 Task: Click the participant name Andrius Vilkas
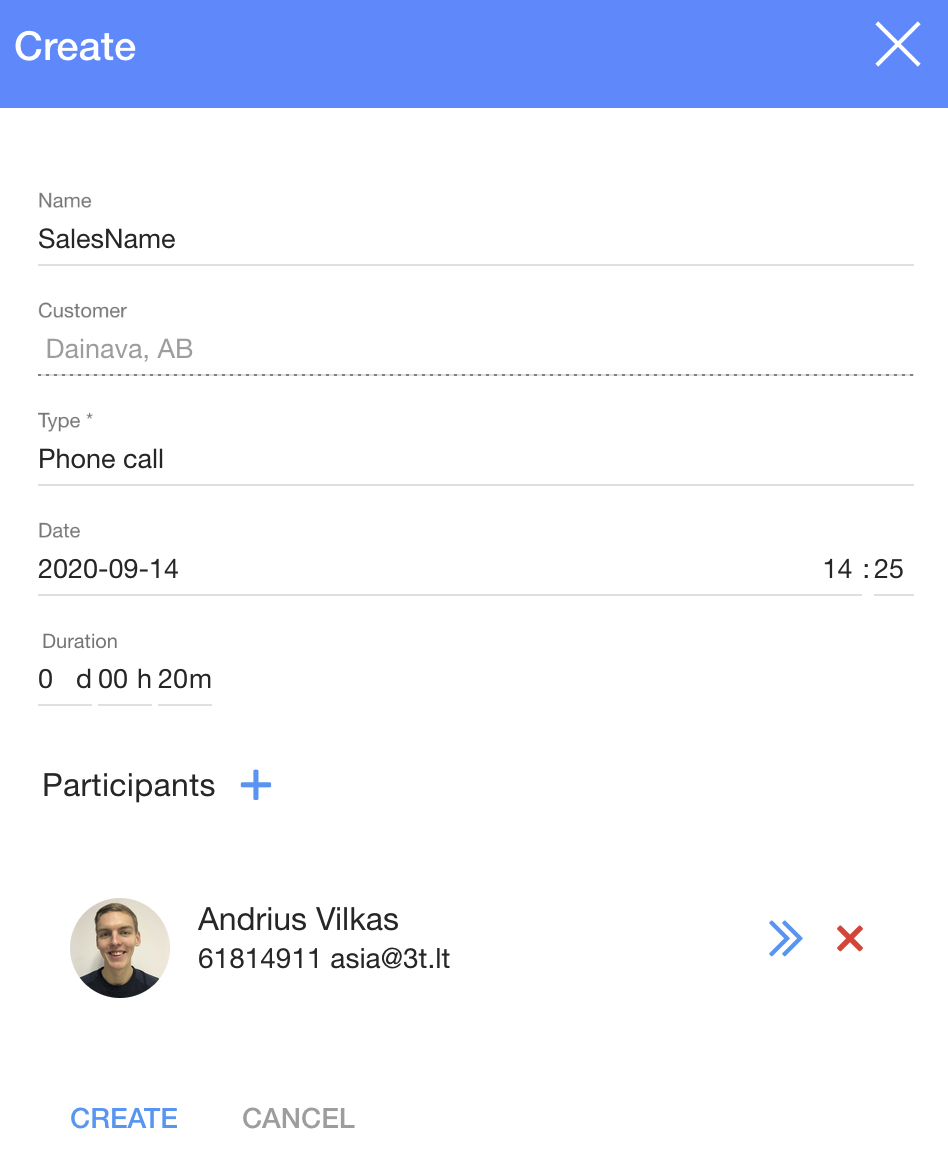[x=298, y=919]
